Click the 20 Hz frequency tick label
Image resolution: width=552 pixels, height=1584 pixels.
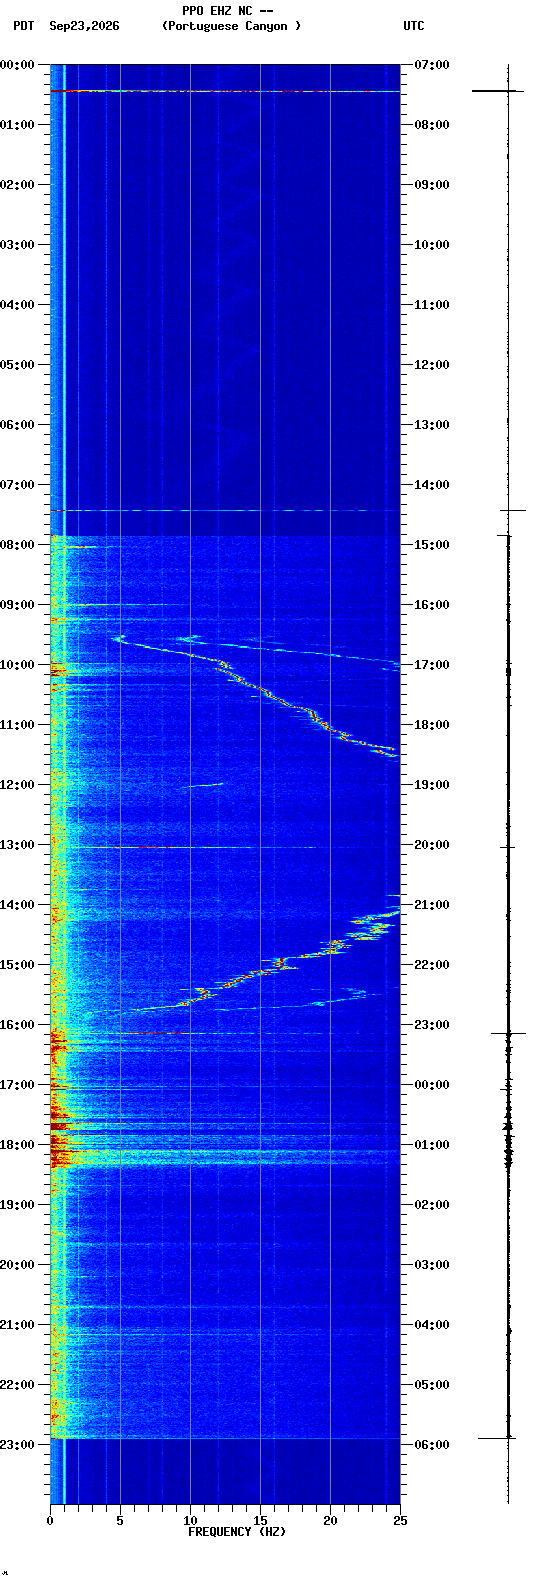tap(330, 1521)
